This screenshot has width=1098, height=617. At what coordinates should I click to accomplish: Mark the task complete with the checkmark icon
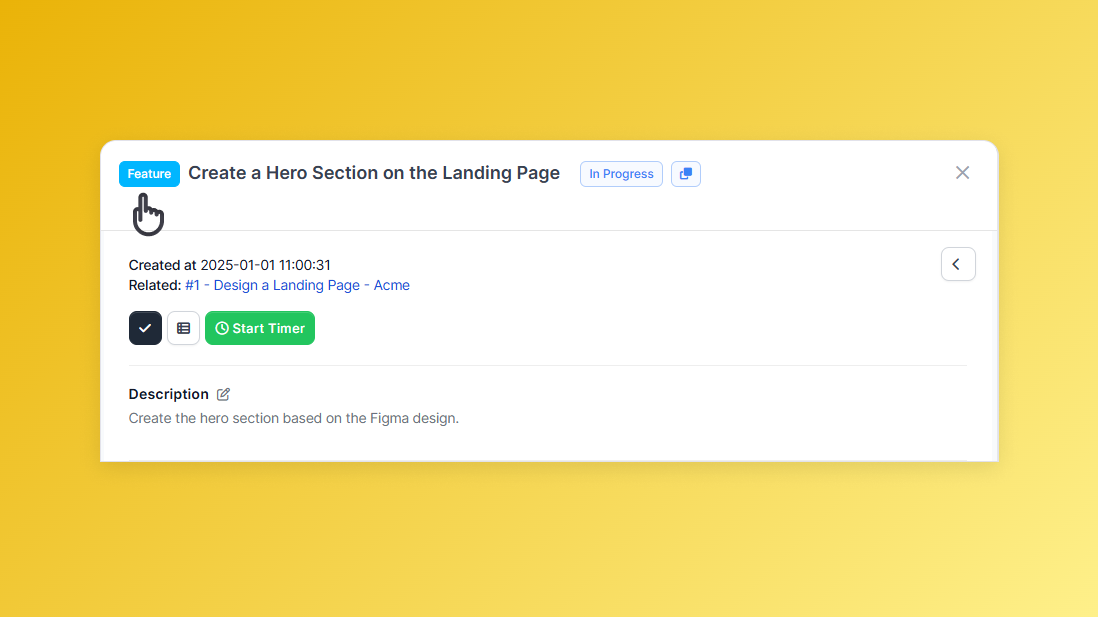tap(145, 328)
